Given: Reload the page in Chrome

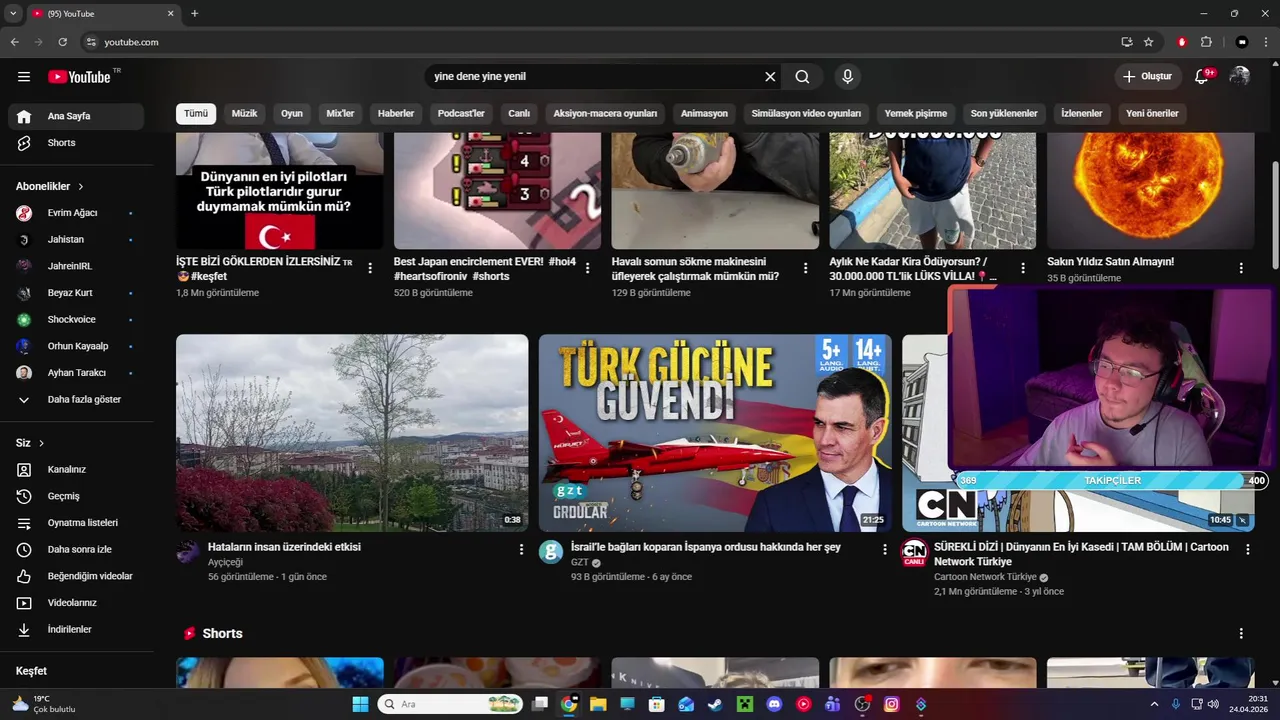Looking at the screenshot, I should [63, 42].
